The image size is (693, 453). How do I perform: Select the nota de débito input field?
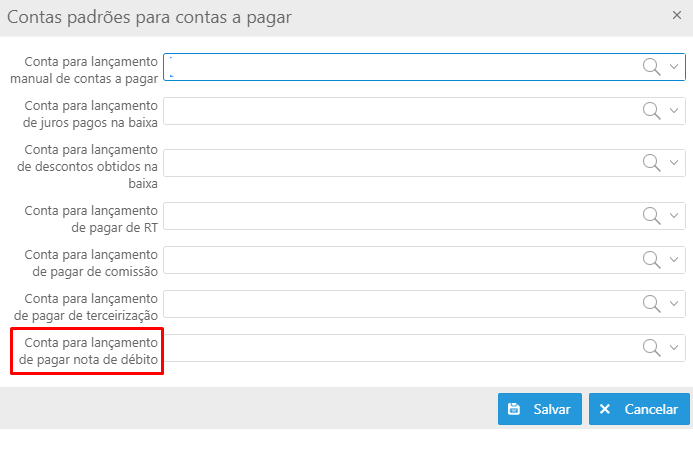point(402,348)
